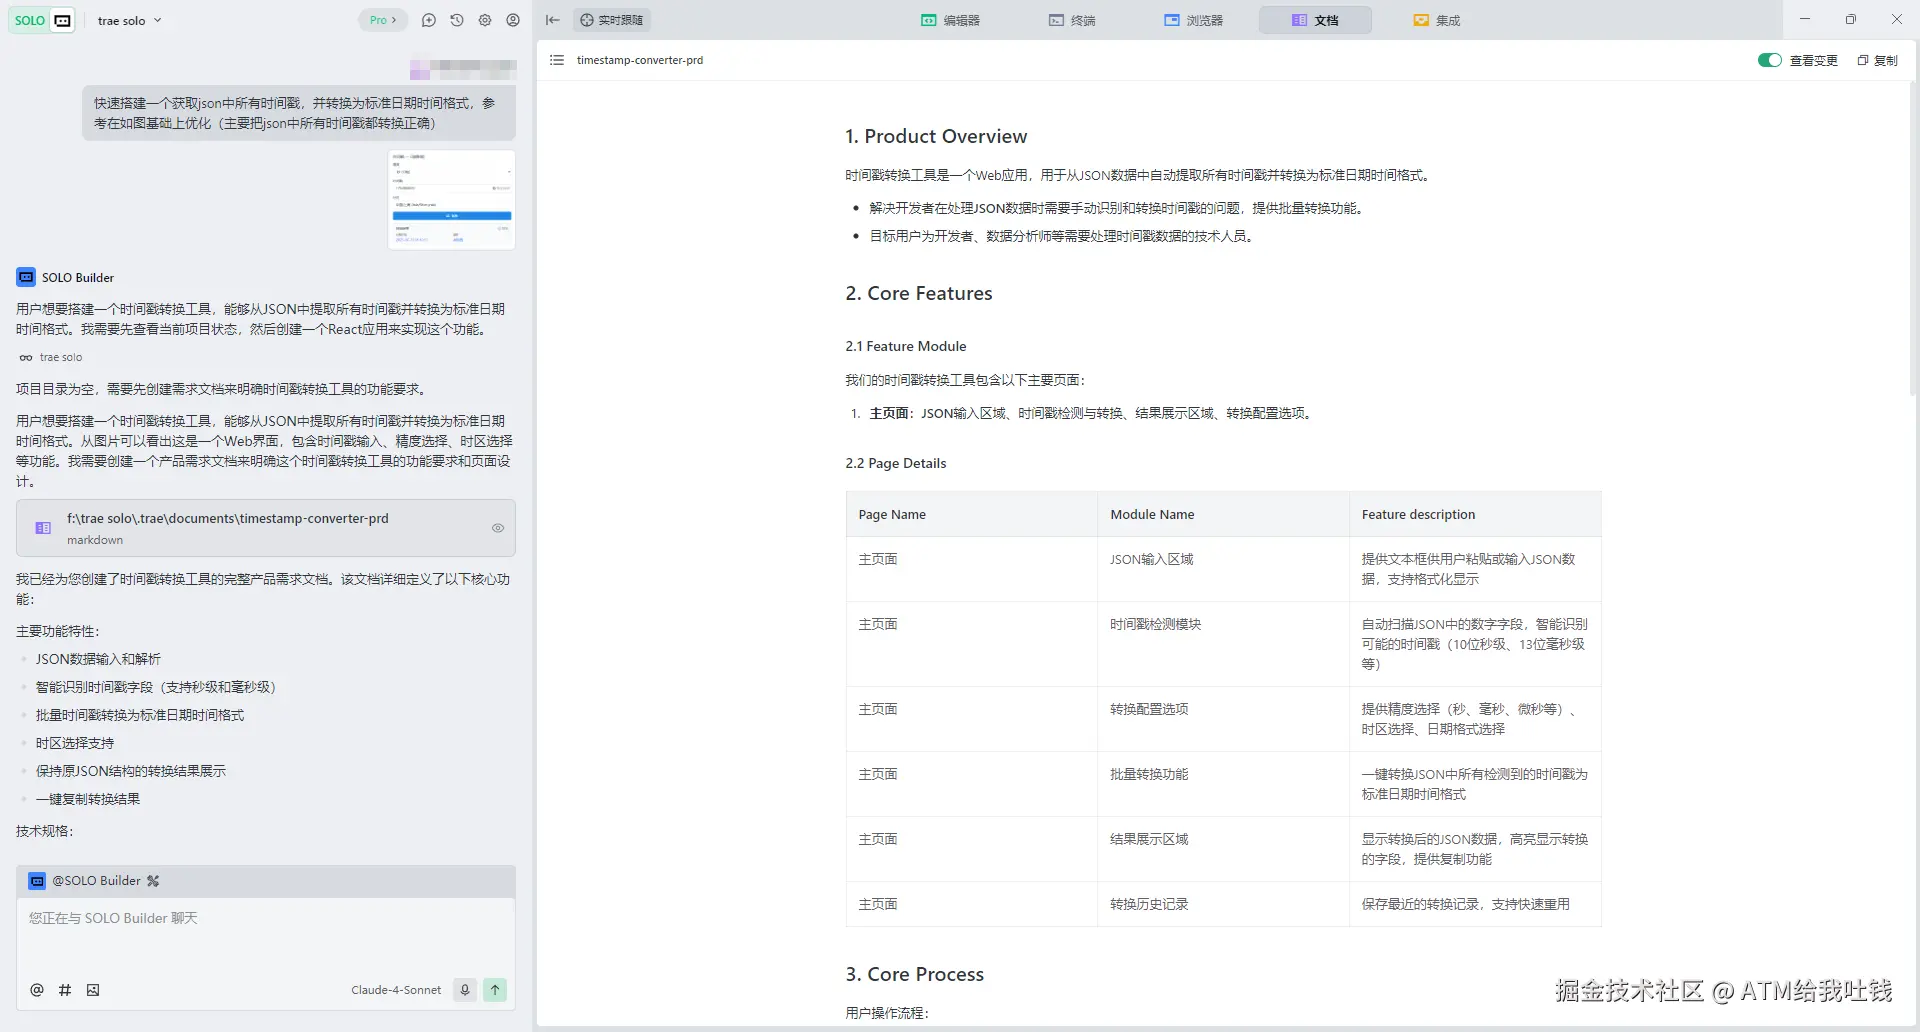Click the @ mention icon

tap(37, 990)
